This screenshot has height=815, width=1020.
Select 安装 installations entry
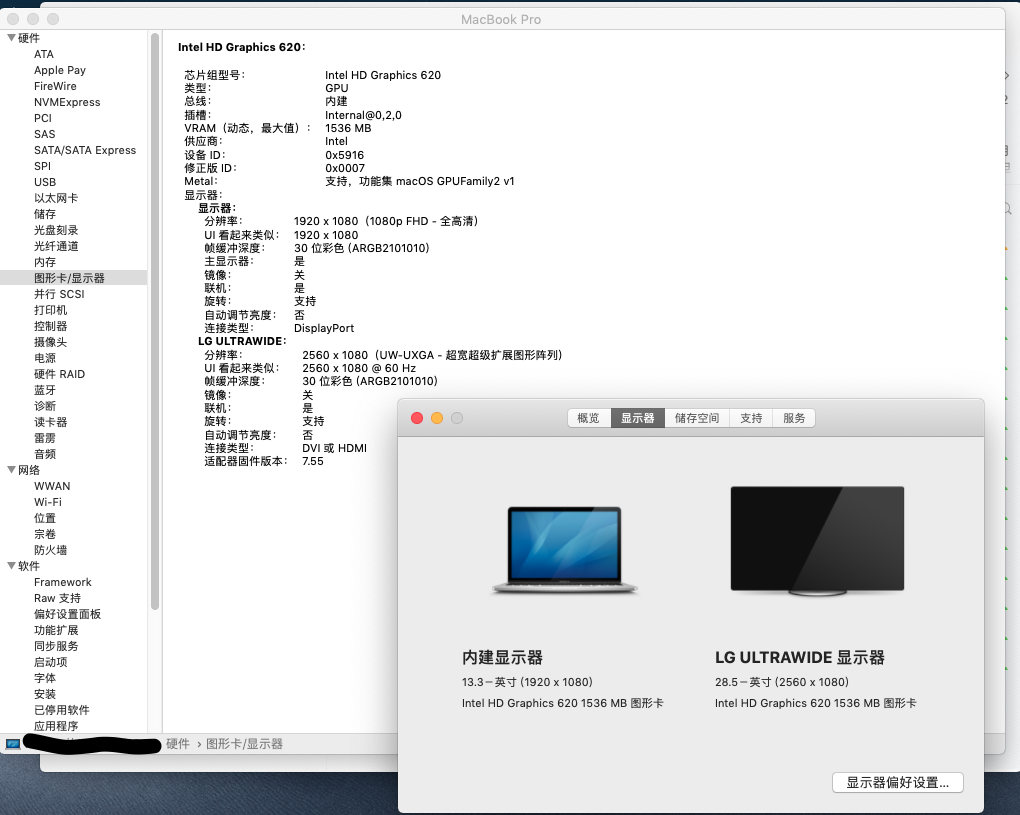[x=45, y=694]
